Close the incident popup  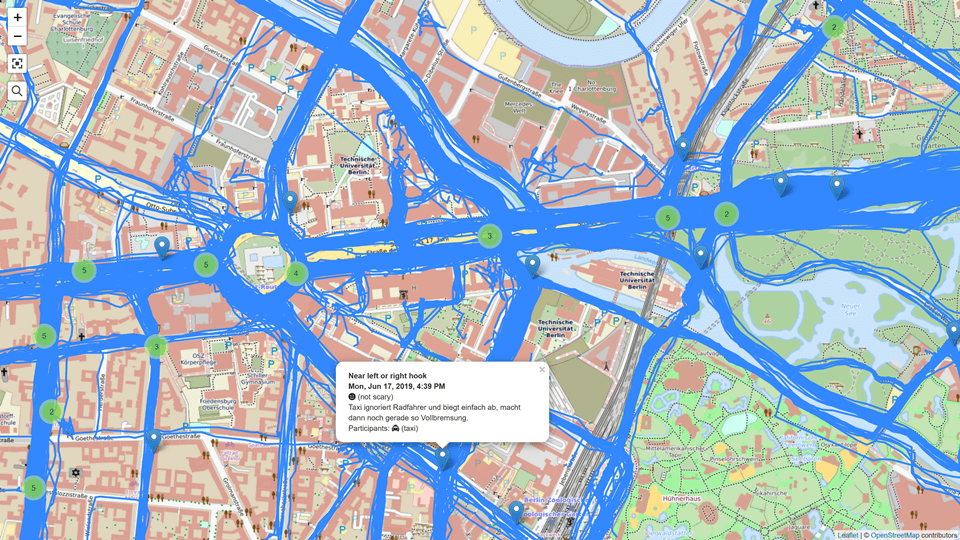tap(541, 369)
